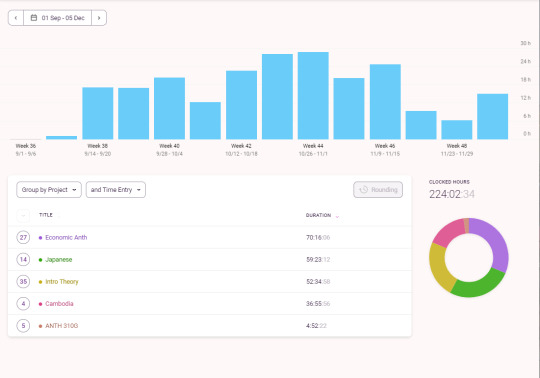
Task: Click the Rounding button
Action: tap(378, 190)
